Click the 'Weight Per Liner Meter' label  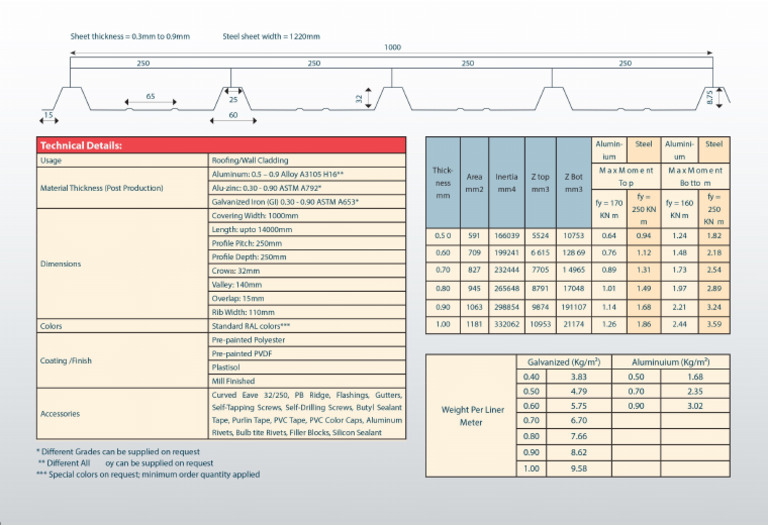(472, 416)
